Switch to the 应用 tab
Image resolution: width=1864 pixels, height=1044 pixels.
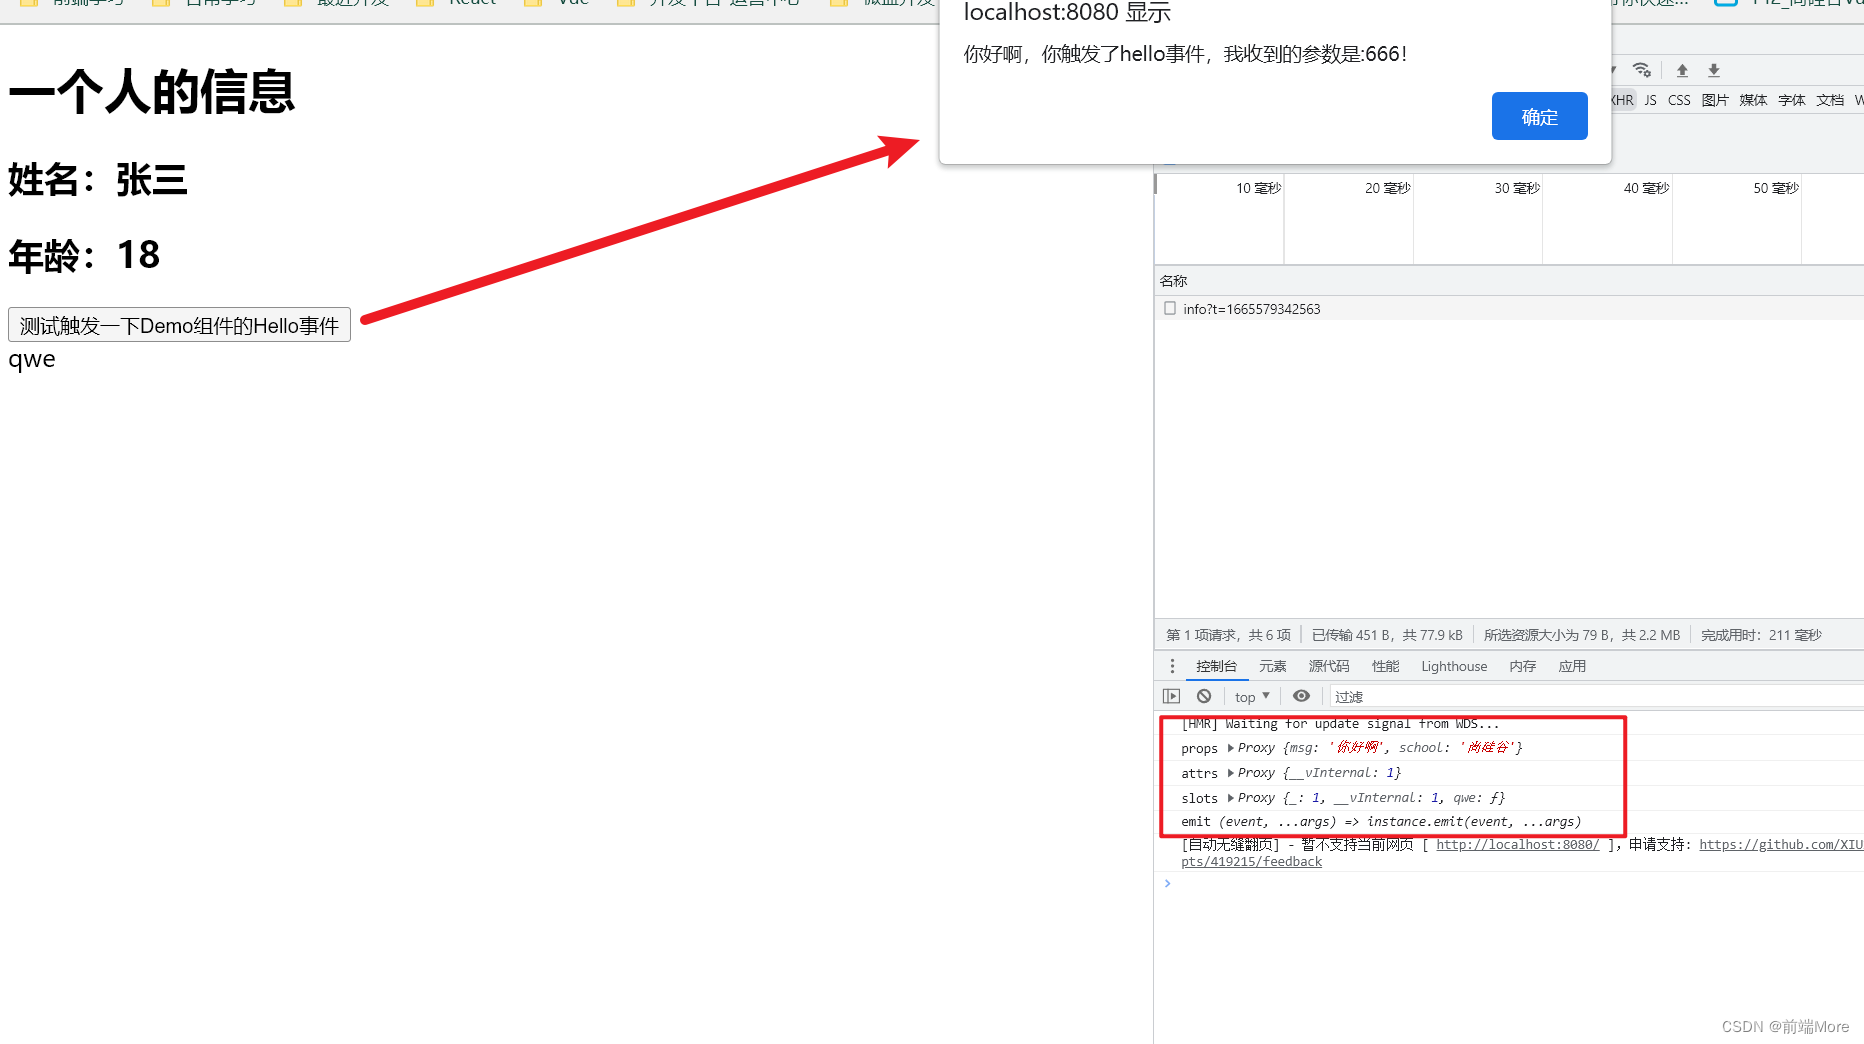pos(1572,666)
